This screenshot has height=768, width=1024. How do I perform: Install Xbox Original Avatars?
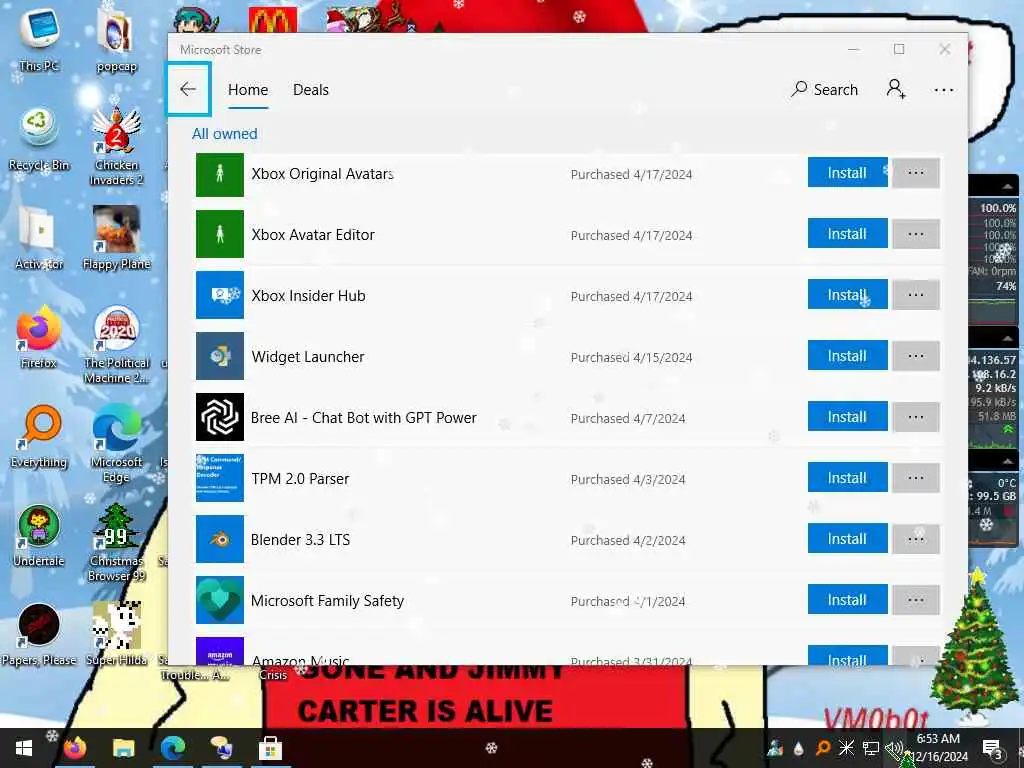tap(847, 173)
